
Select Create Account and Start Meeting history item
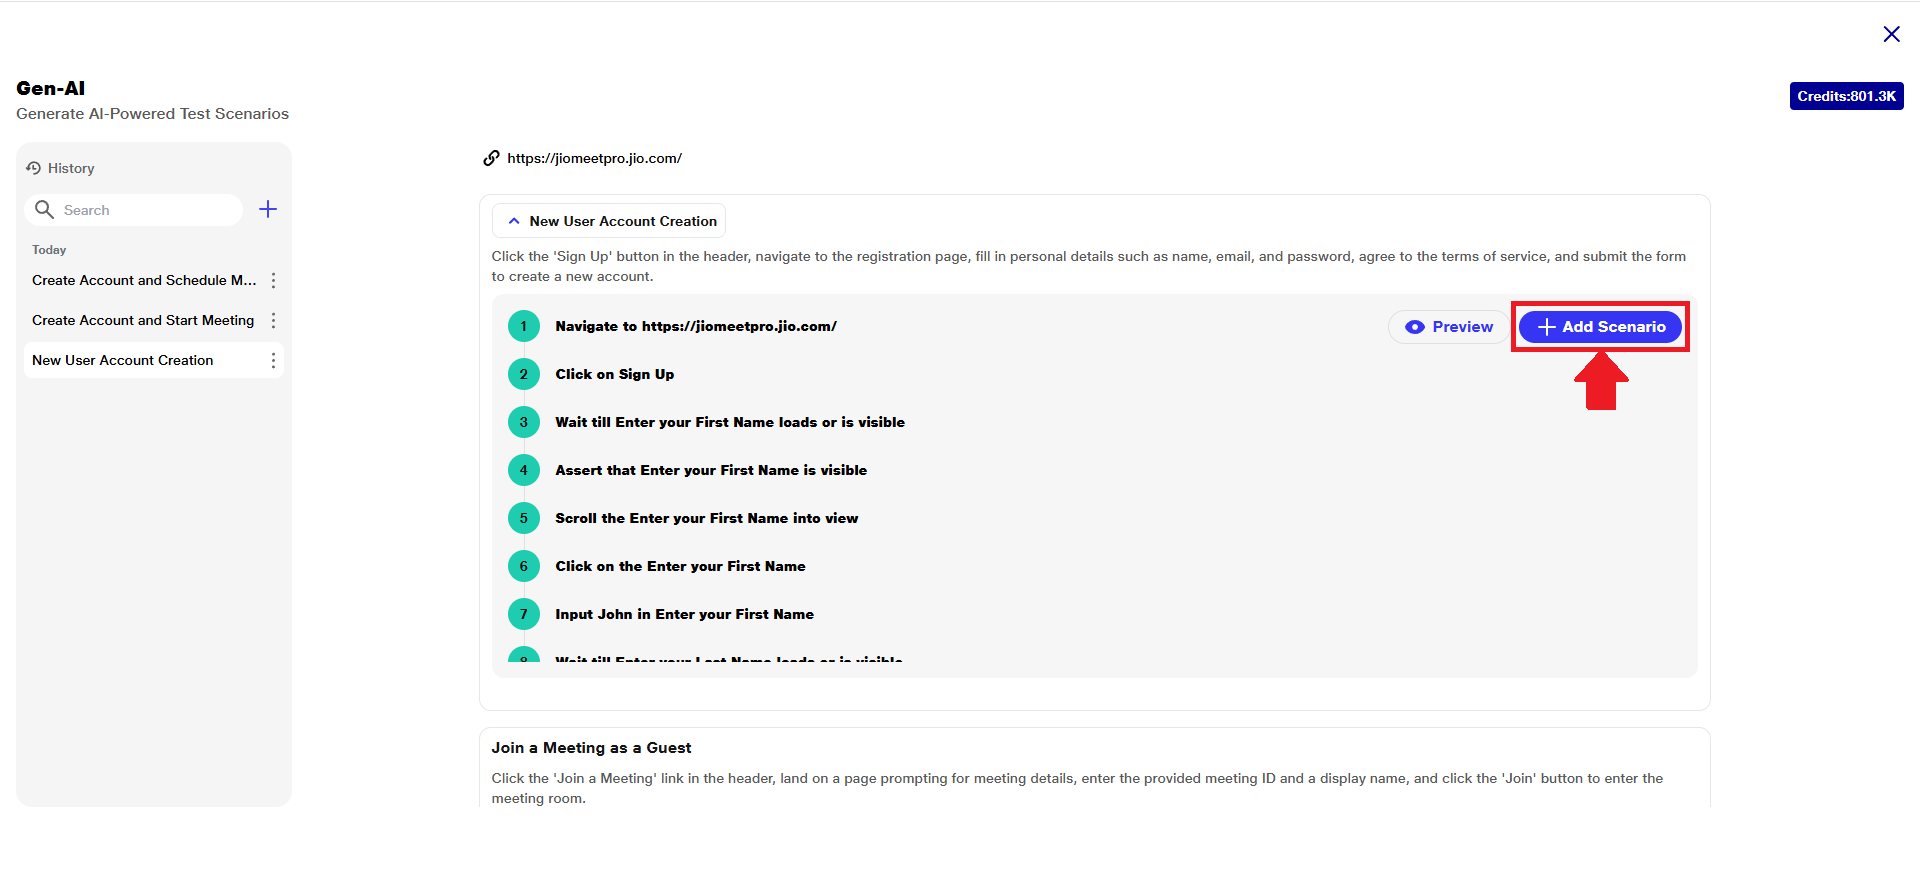143,320
